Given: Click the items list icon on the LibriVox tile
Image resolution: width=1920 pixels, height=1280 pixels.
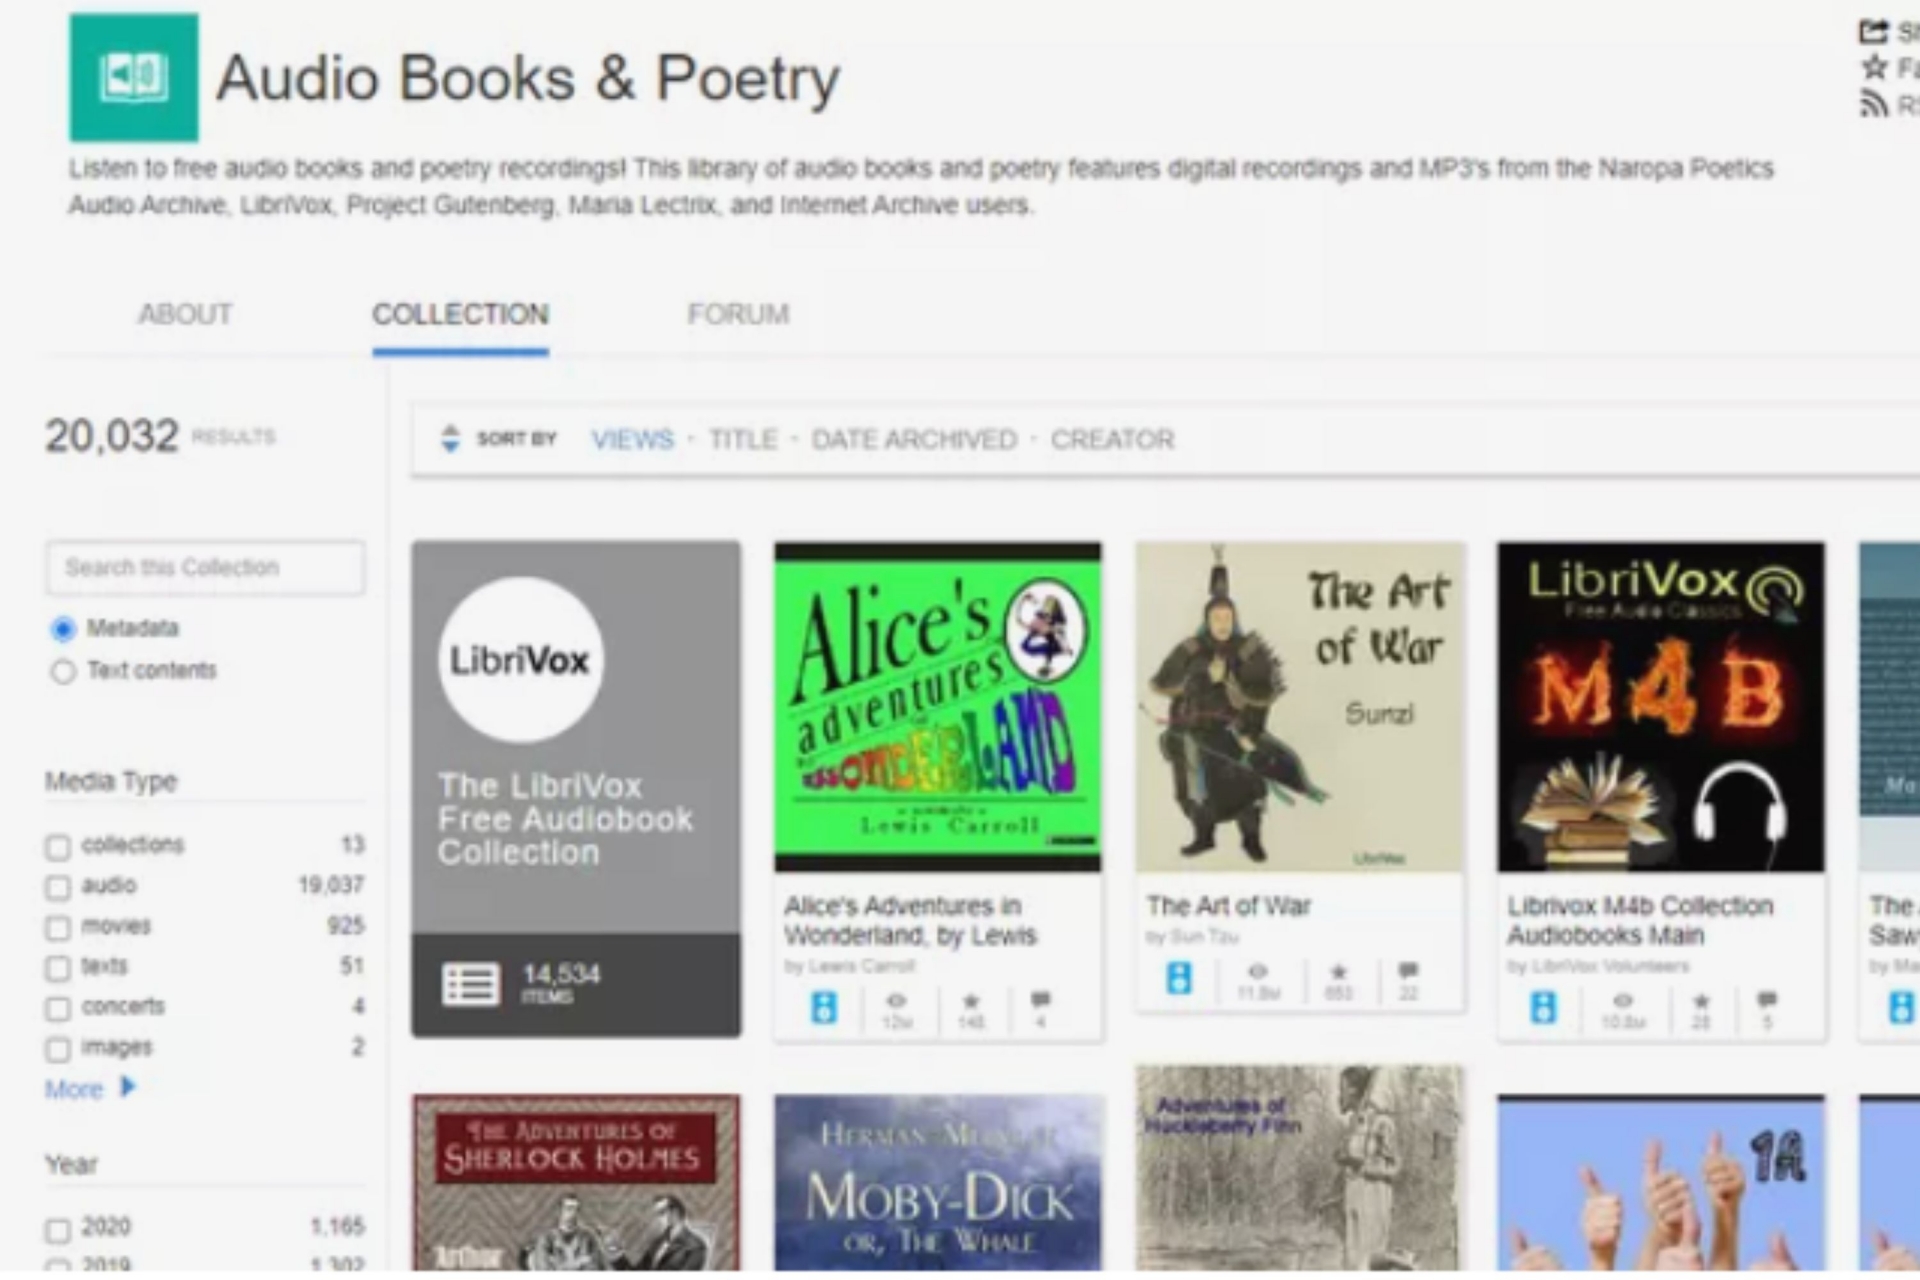Looking at the screenshot, I should 470,984.
